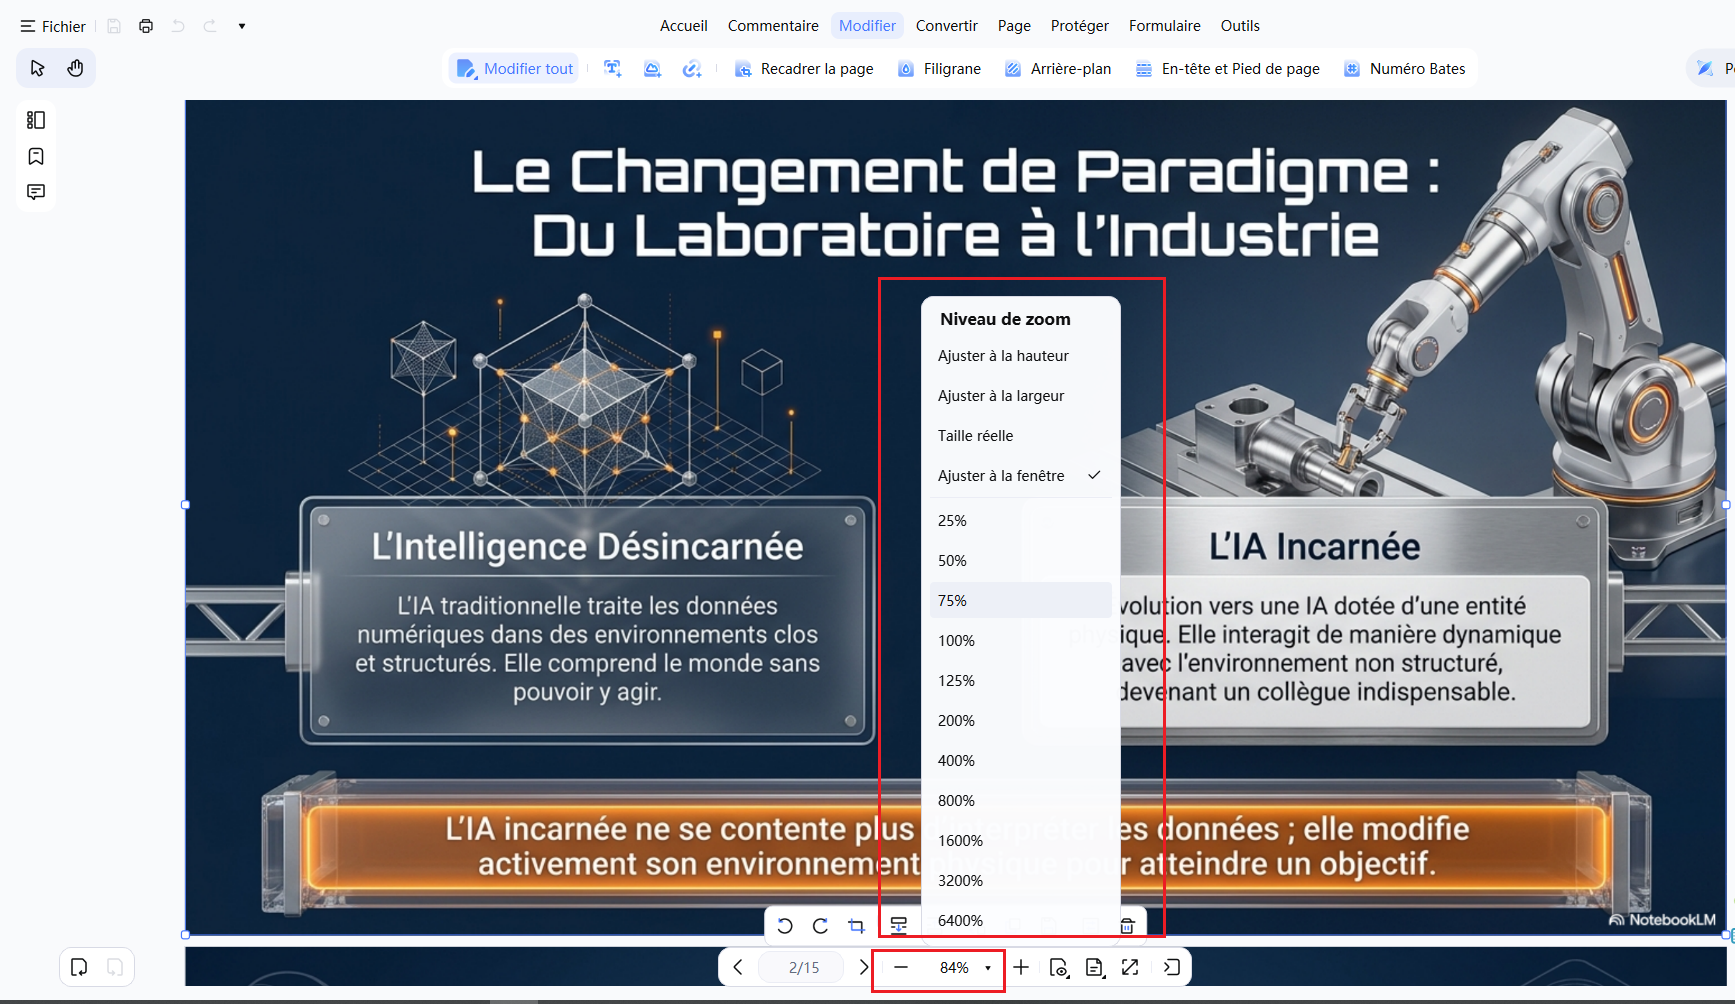Switch to the Commentaire tab
Image resolution: width=1735 pixels, height=1004 pixels.
pos(773,26)
